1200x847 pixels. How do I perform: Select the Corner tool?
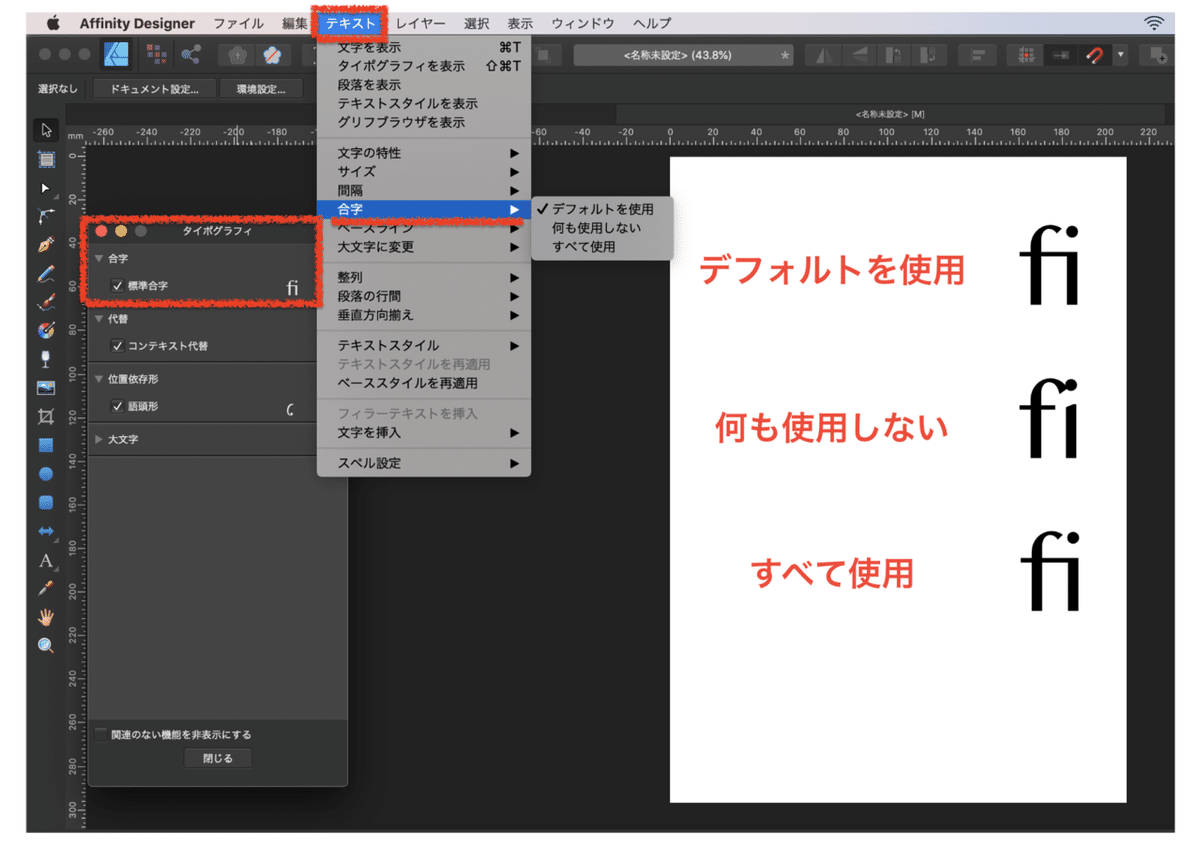tap(46, 216)
